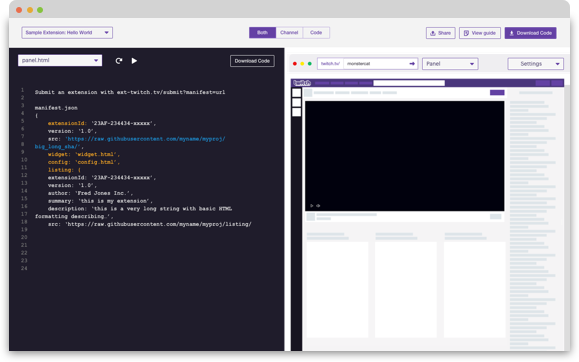The height and width of the screenshot is (362, 579).
Task: Click the line 'Submit an extension with ext-twitch.tv'
Action: (130, 92)
